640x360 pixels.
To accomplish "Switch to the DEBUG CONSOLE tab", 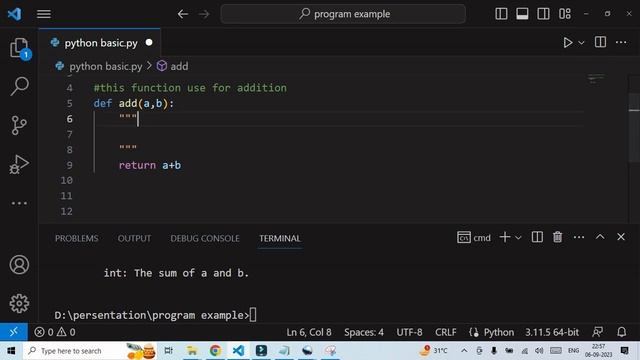I will [205, 238].
